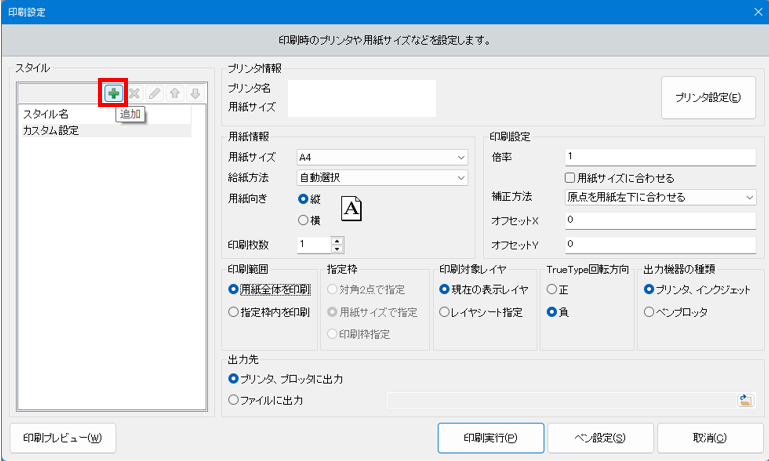The image size is (769, 461).
Task: Click the 印刷実行(P) button
Action: point(491,438)
